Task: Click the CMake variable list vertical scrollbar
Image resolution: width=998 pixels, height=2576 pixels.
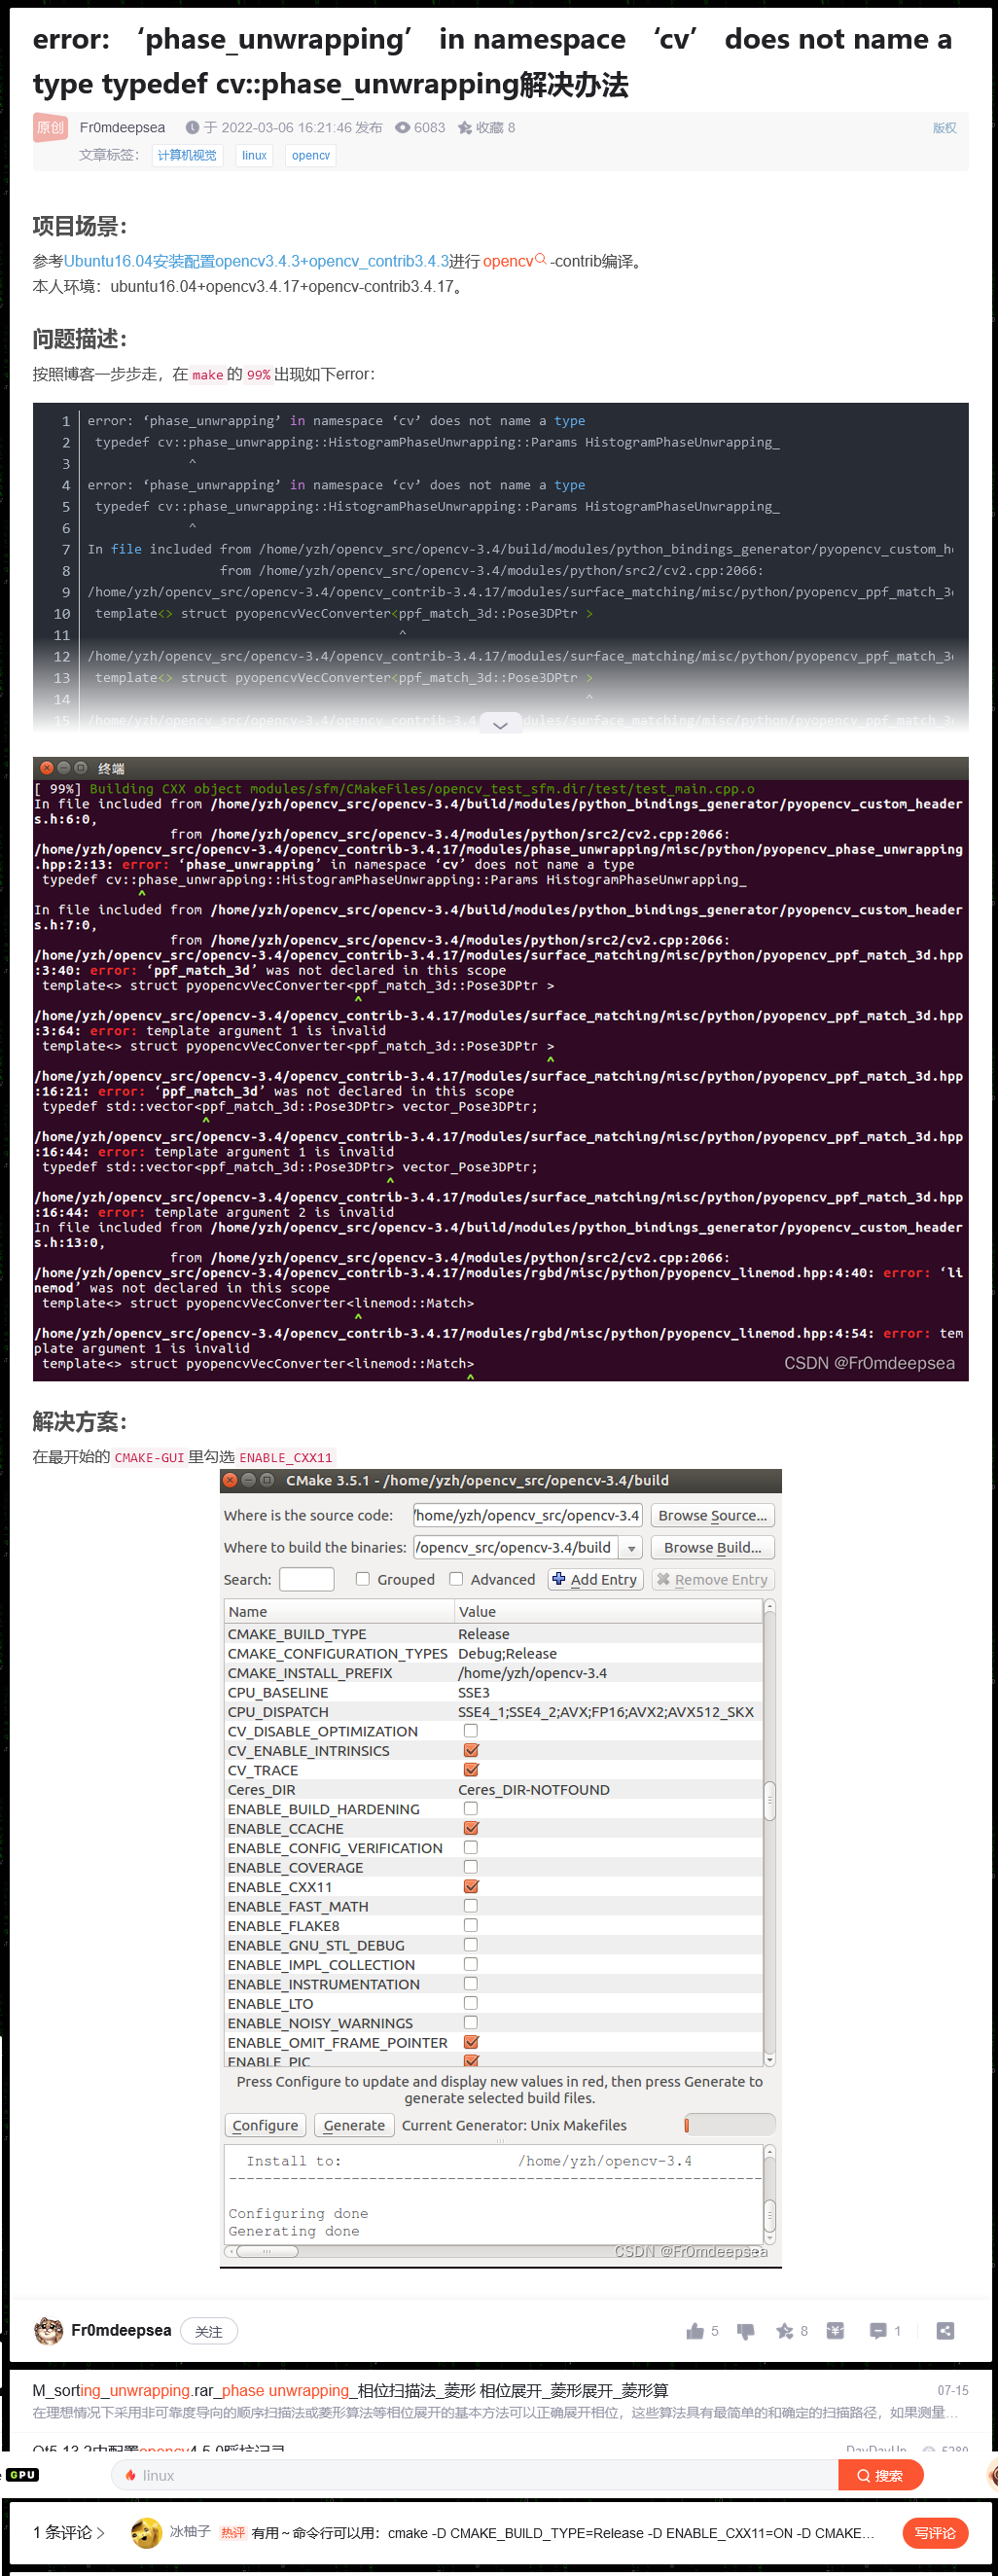Action: pyautogui.click(x=769, y=1832)
